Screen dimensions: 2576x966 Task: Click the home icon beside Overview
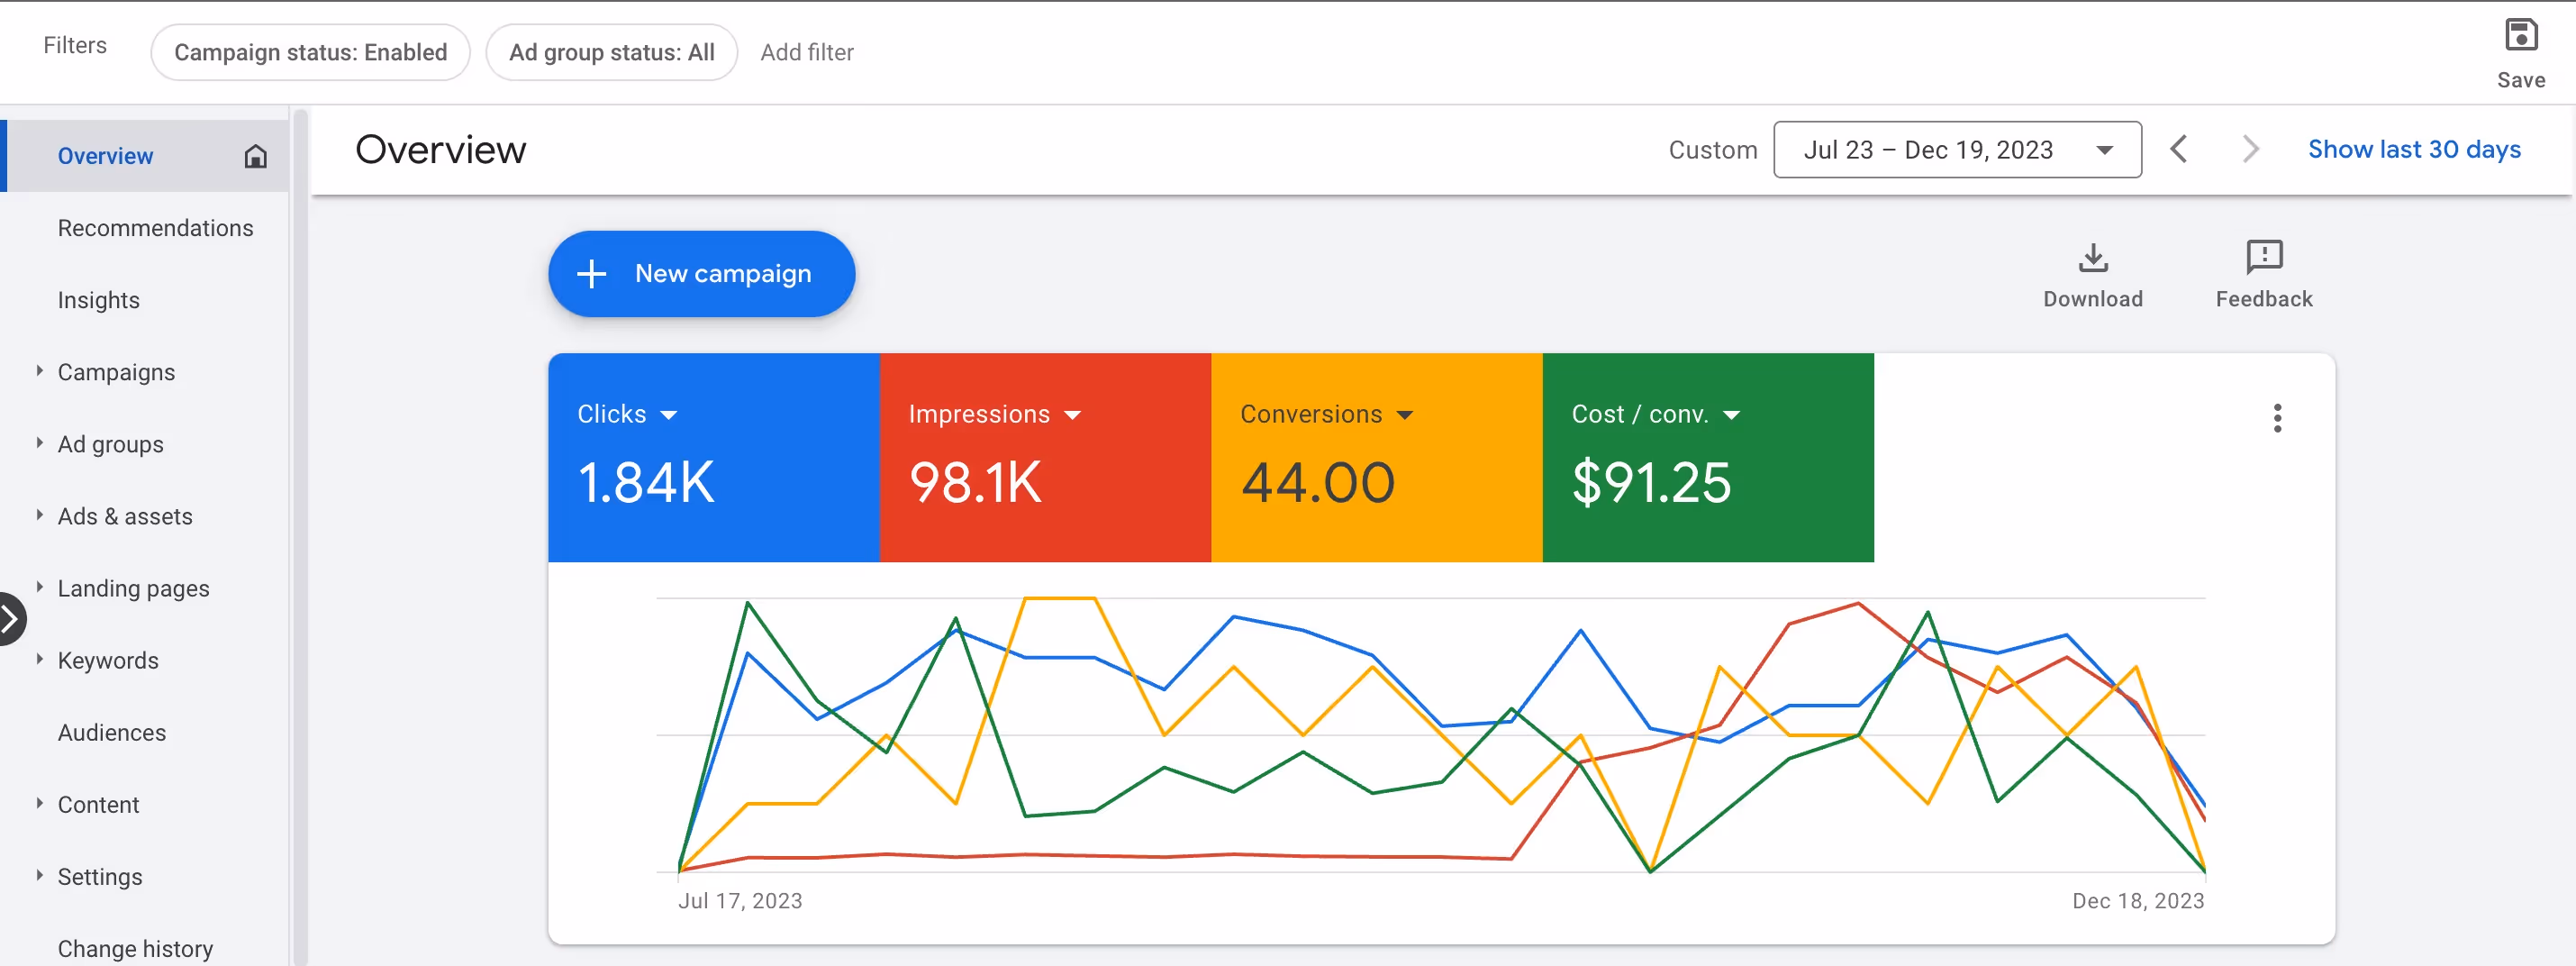click(256, 156)
